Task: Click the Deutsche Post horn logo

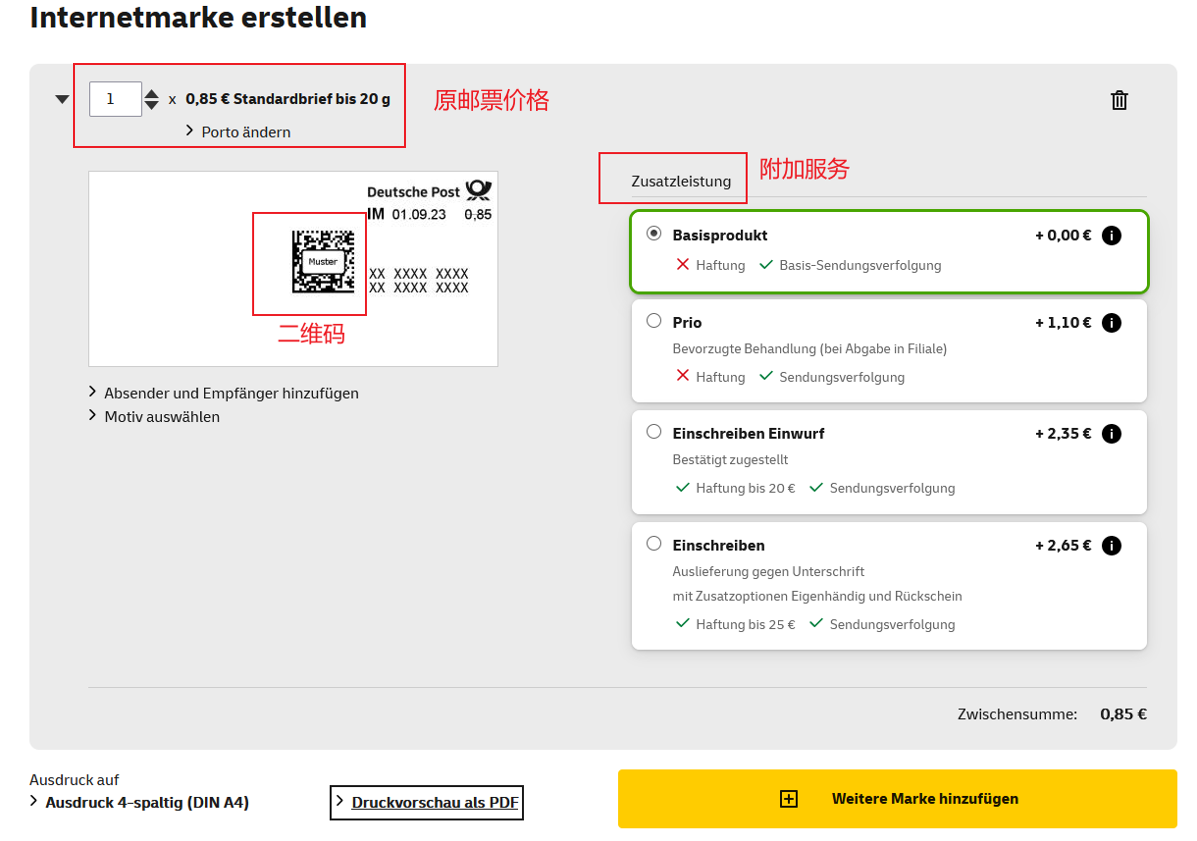Action: tap(479, 189)
